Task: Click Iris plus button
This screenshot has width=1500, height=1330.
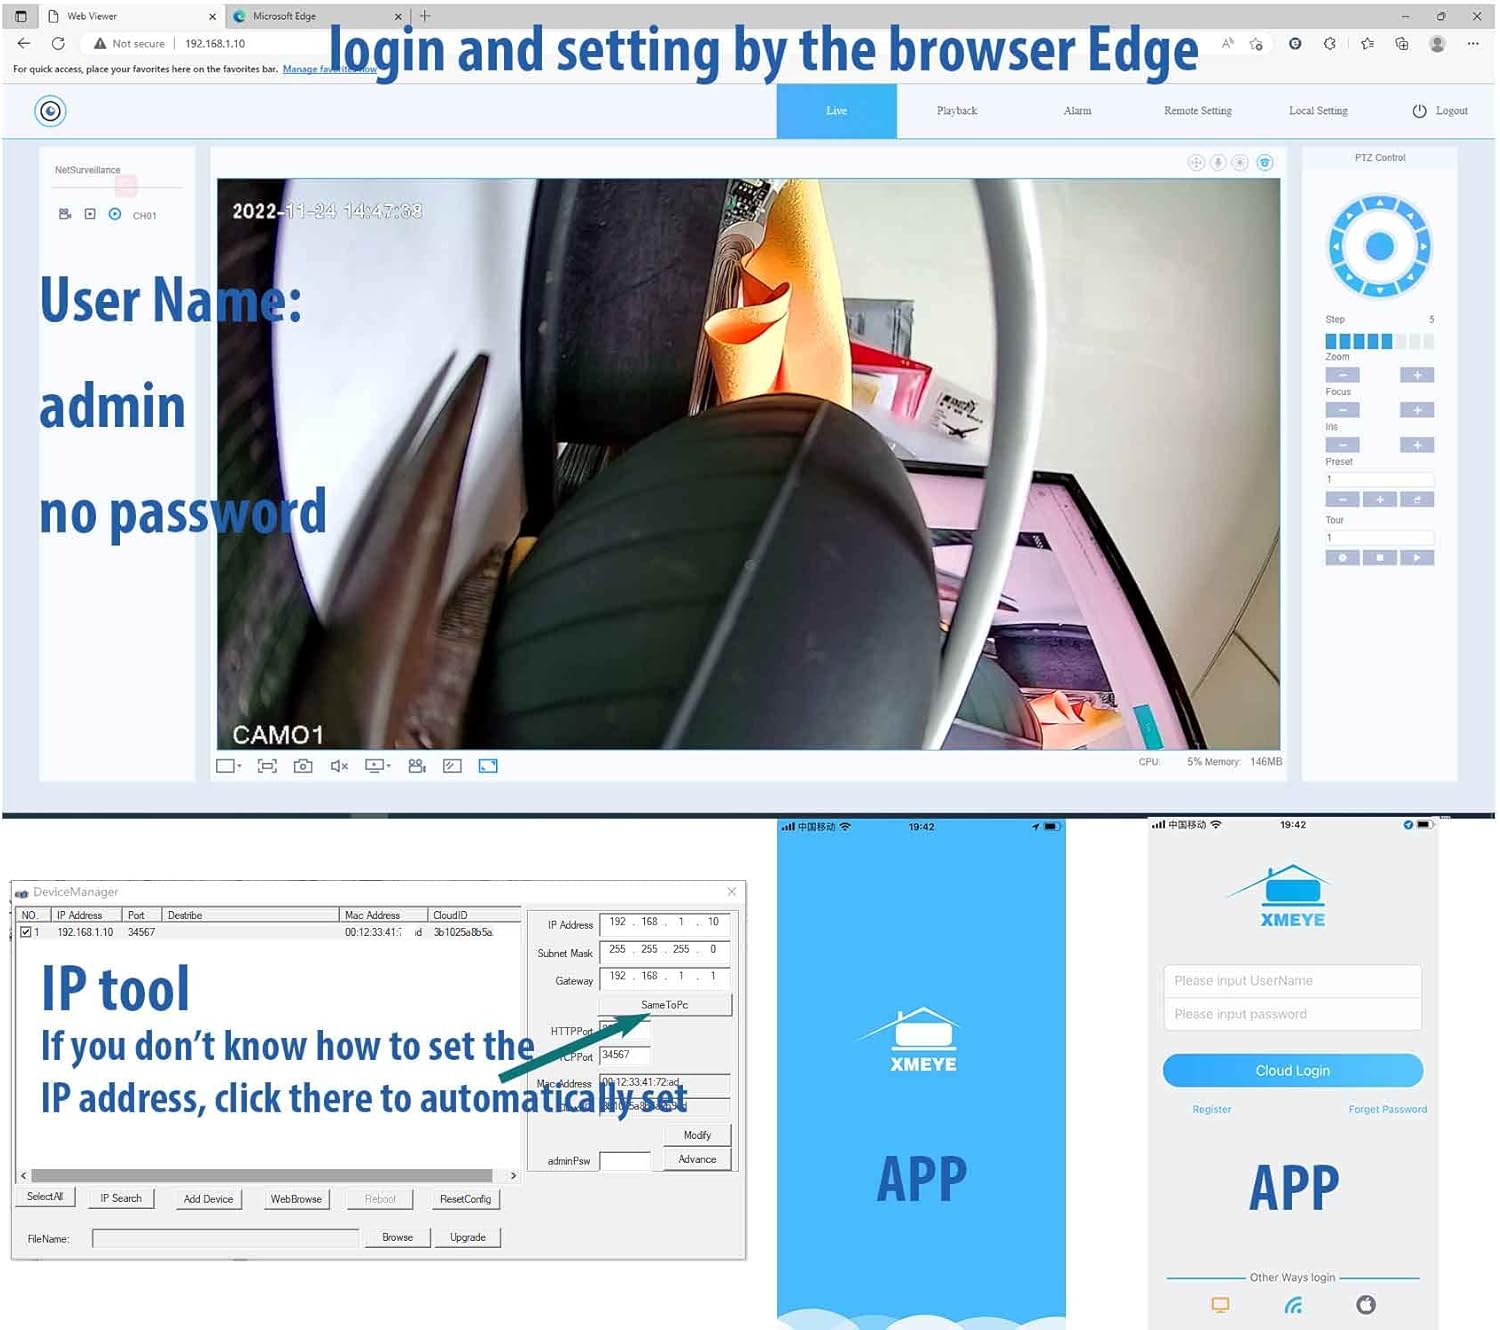Action: tap(1417, 445)
